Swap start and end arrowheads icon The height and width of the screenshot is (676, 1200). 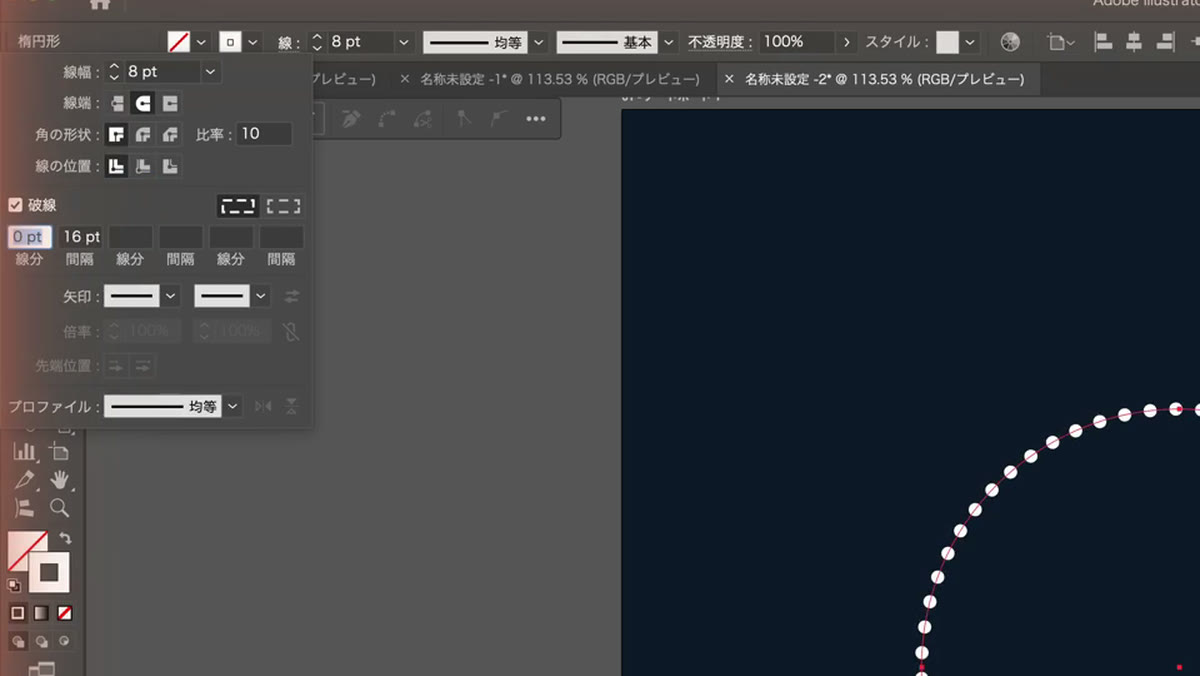pyautogui.click(x=292, y=296)
